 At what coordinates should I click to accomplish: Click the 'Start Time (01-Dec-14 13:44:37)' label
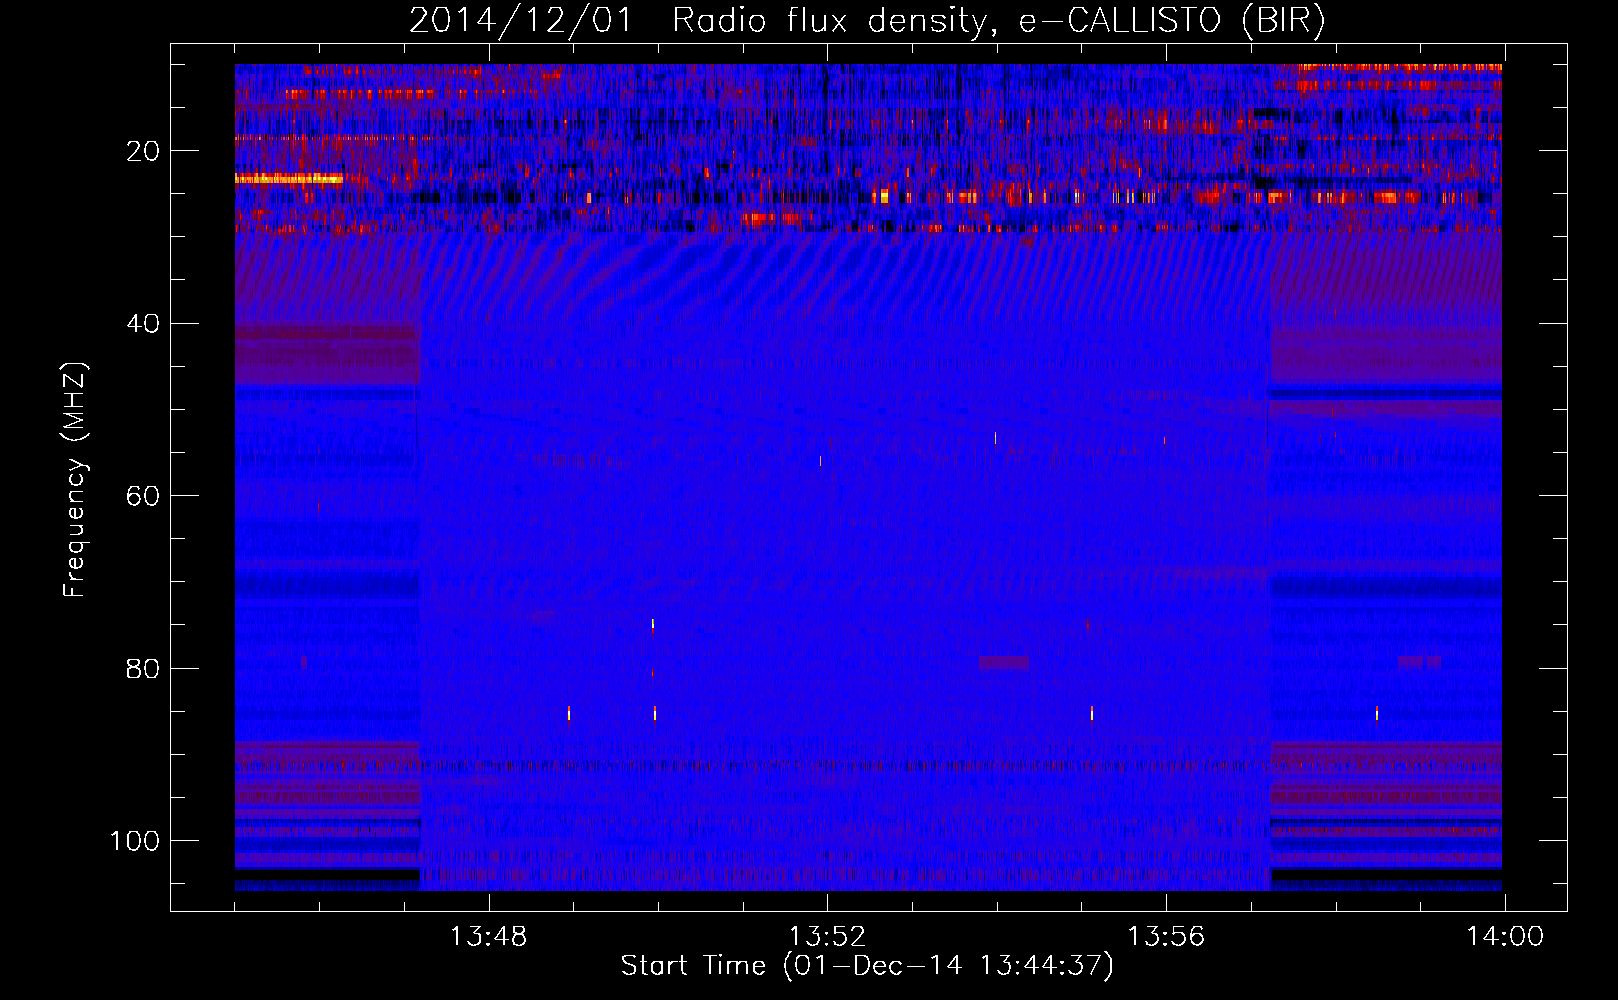click(x=867, y=966)
